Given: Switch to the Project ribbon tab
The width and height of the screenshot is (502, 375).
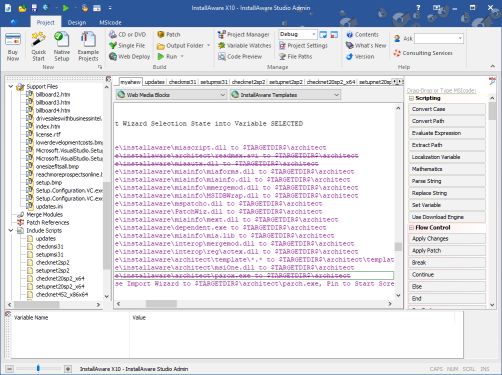Looking at the screenshot, I should coord(45,22).
